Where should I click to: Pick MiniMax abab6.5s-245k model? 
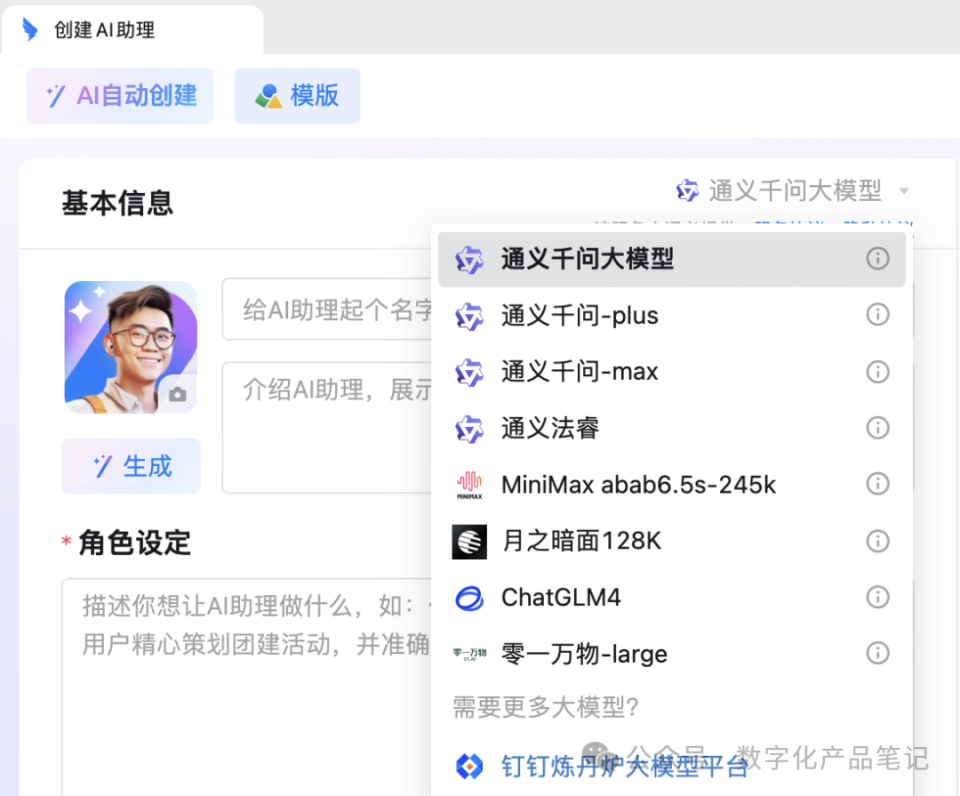(672, 485)
